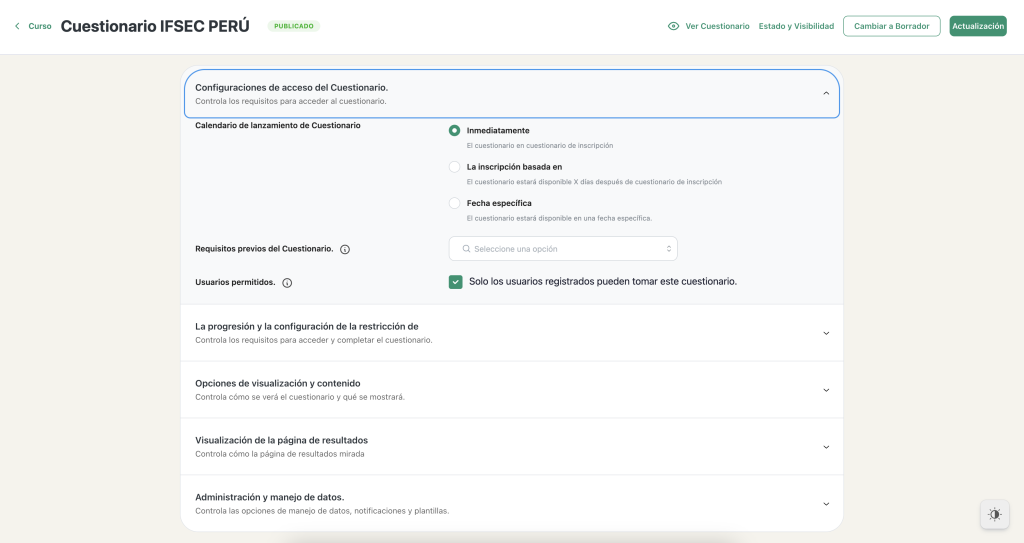Expand La progresión y la configuración de la restricción
1024x543 pixels.
[x=511, y=333]
